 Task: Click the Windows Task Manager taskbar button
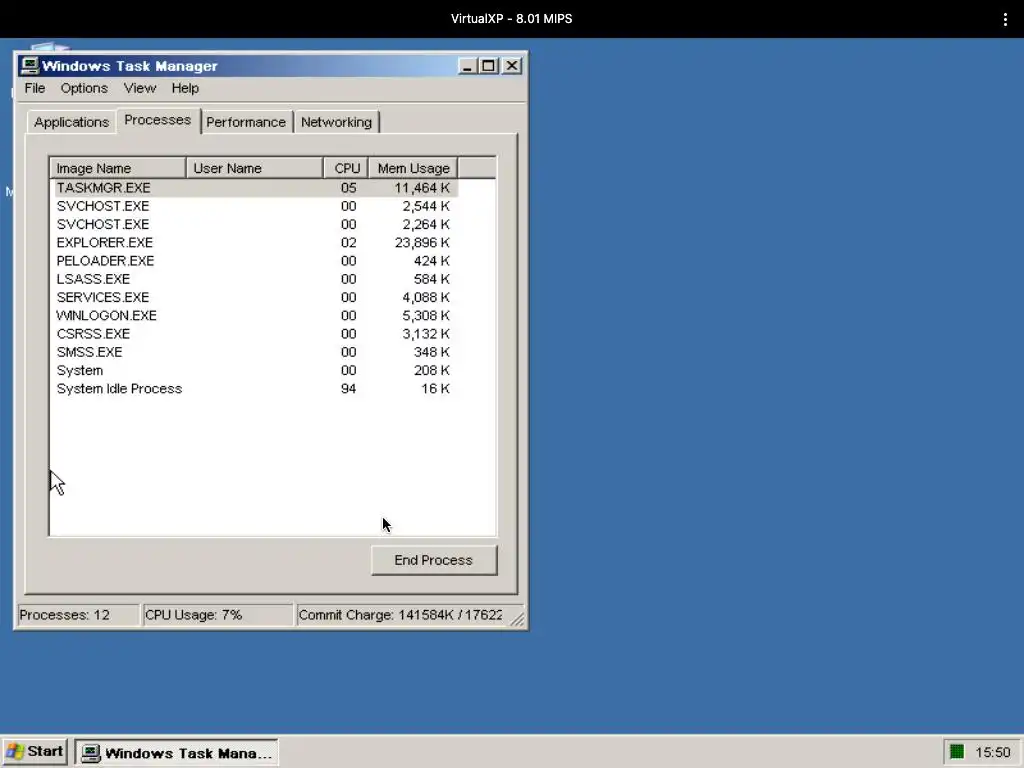177,752
